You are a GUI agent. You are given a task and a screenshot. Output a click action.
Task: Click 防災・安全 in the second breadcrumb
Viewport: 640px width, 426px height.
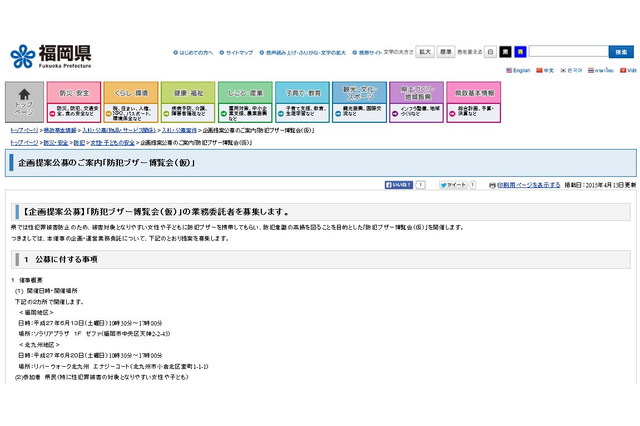point(56,143)
